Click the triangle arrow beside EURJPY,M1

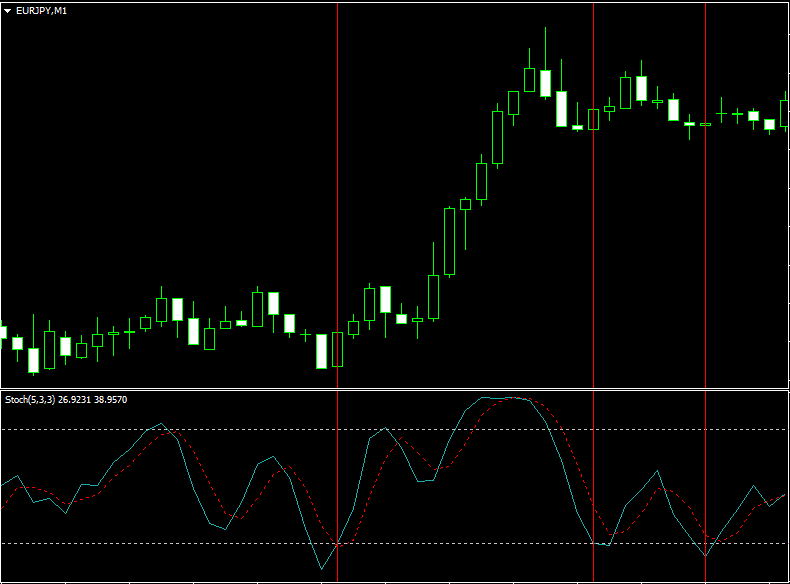8,9
